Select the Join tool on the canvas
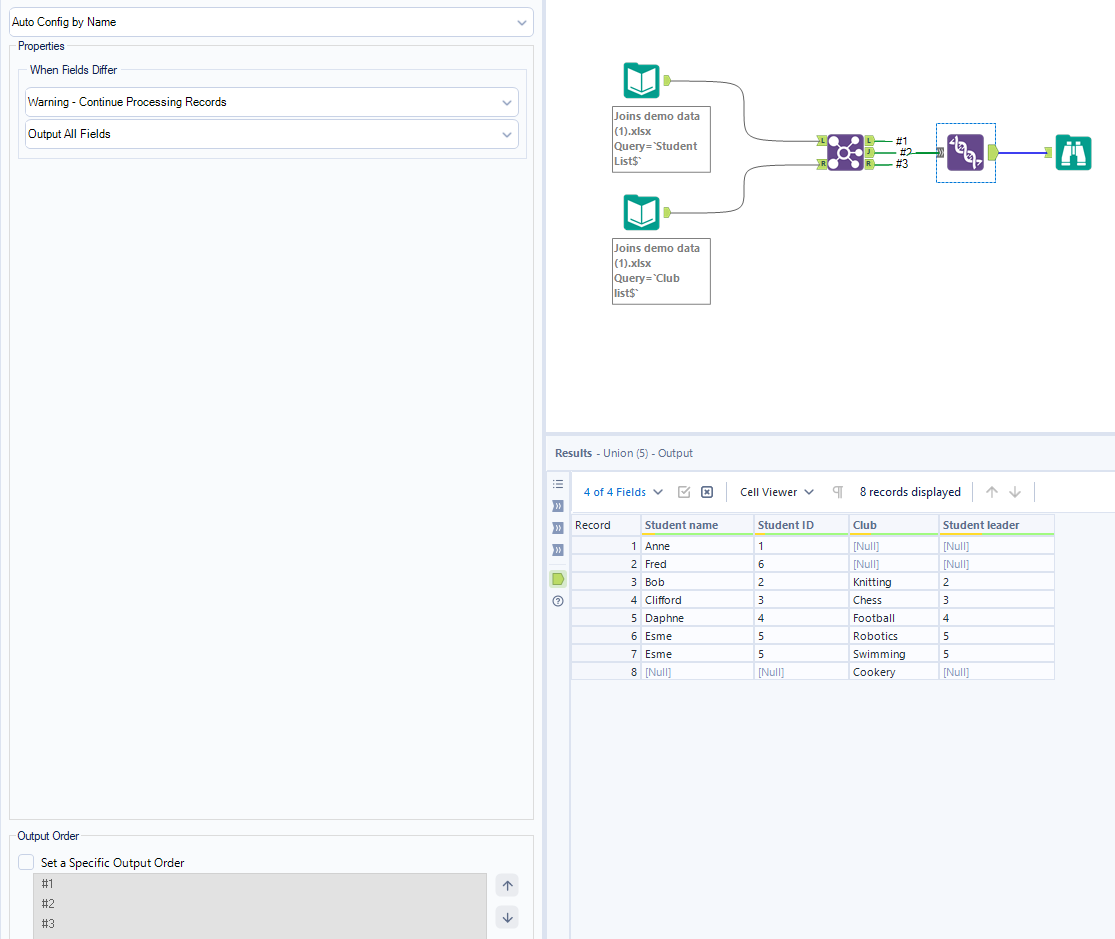 click(845, 152)
